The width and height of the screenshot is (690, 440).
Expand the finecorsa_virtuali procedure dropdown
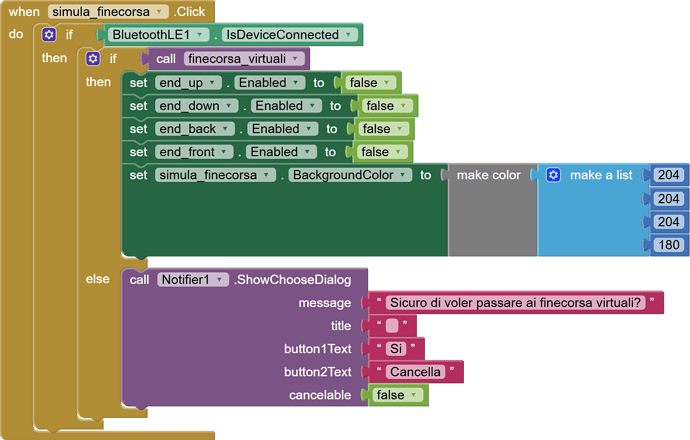295,59
